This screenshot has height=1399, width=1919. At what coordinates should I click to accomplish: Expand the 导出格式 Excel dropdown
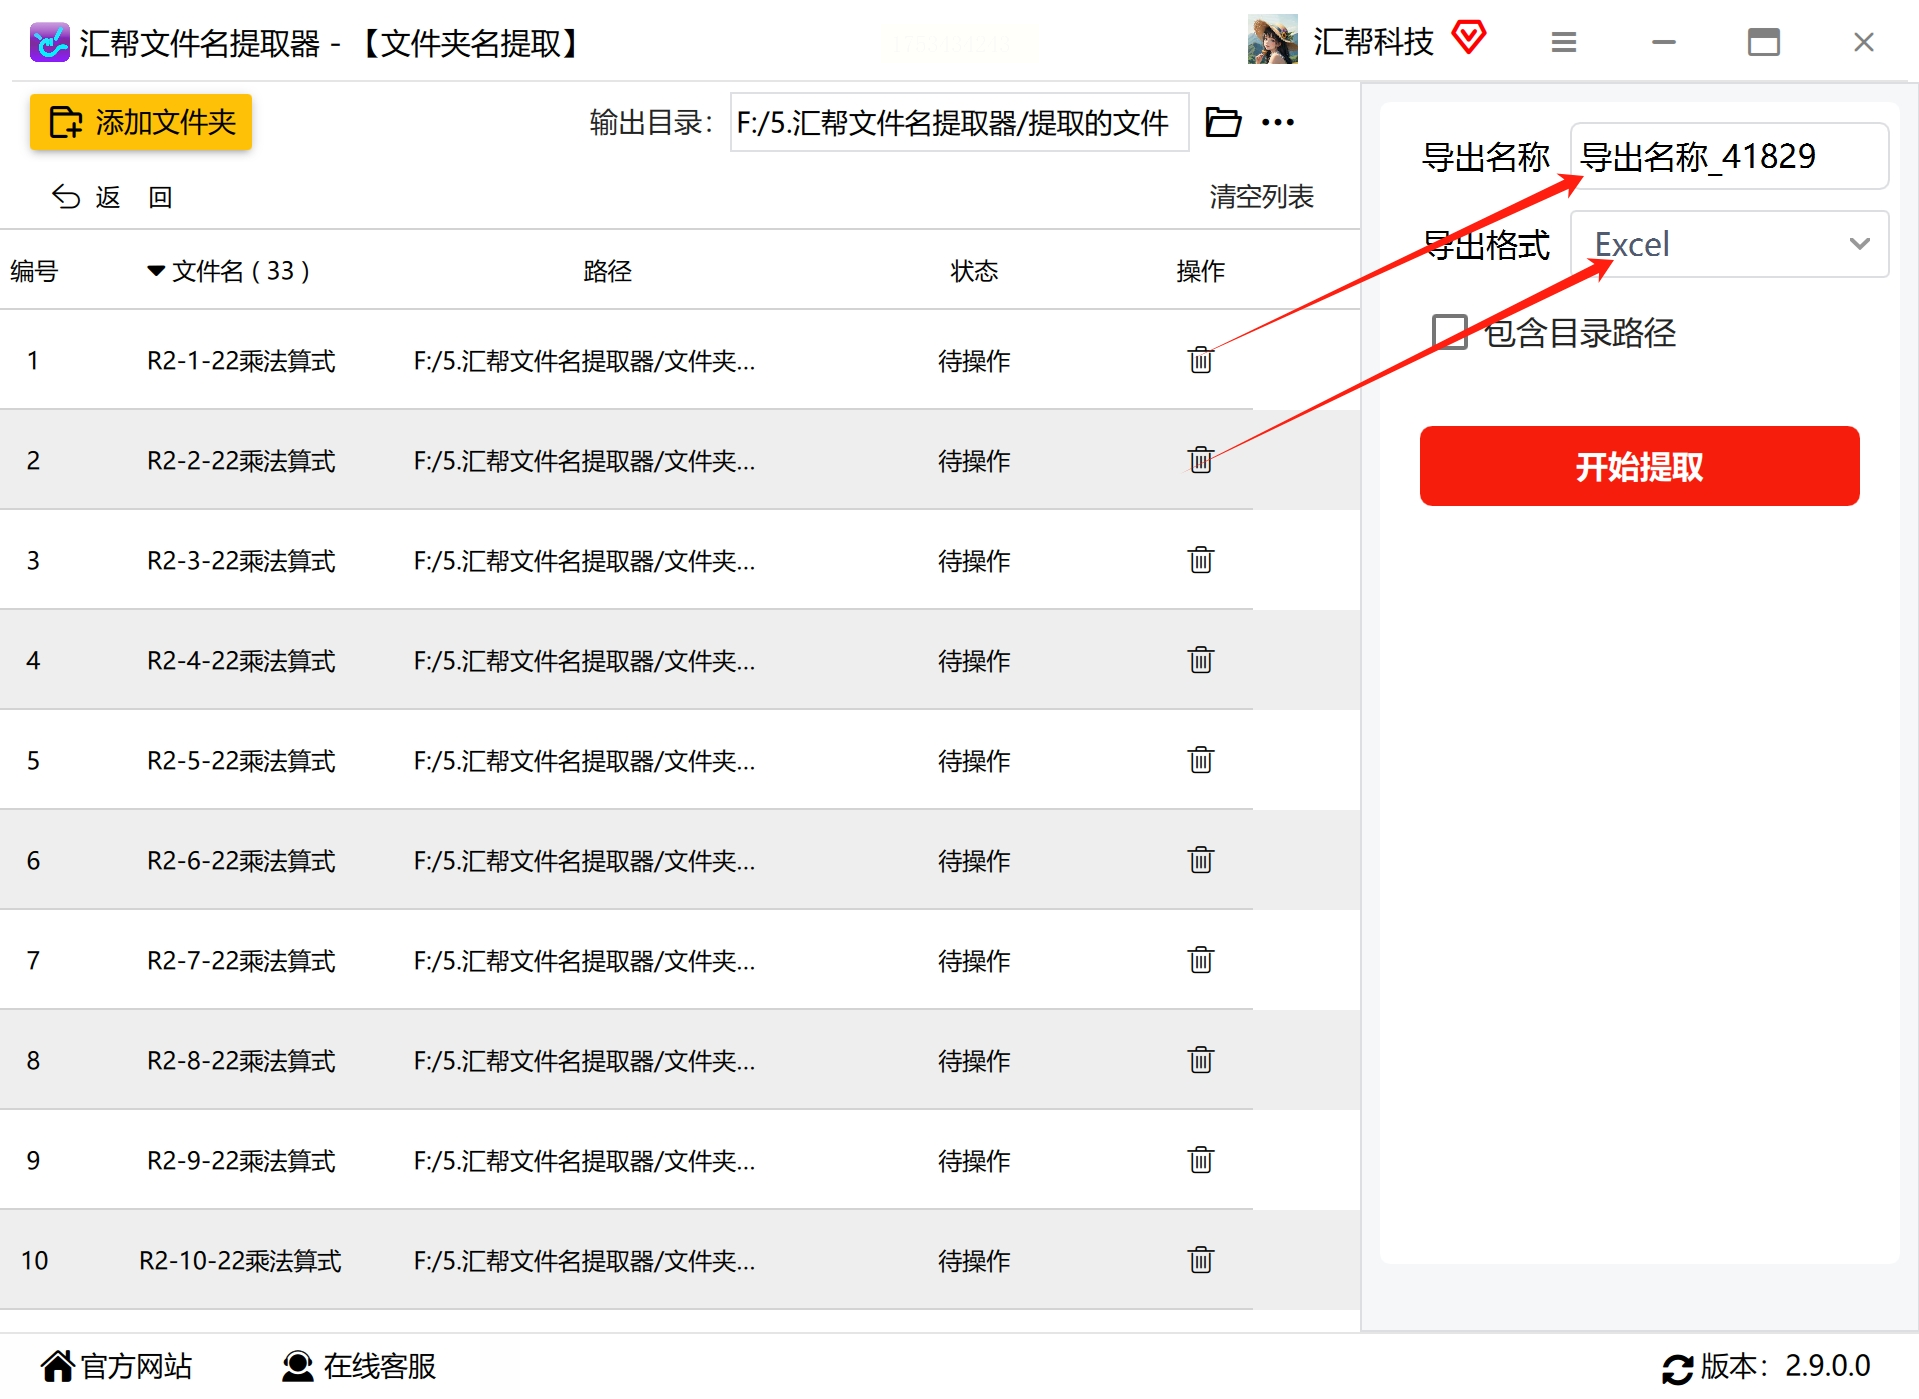1729,244
